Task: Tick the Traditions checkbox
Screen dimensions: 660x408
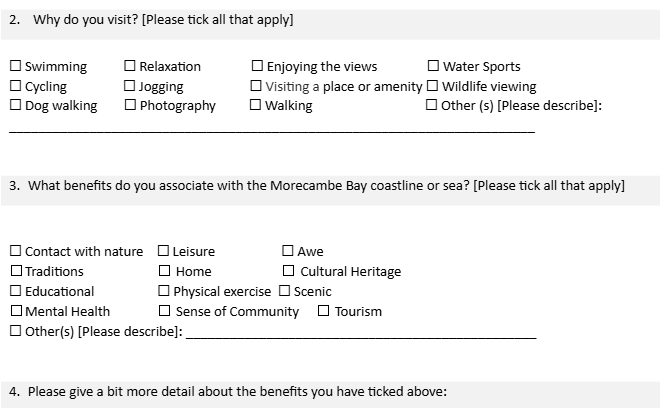Action: click(16, 271)
